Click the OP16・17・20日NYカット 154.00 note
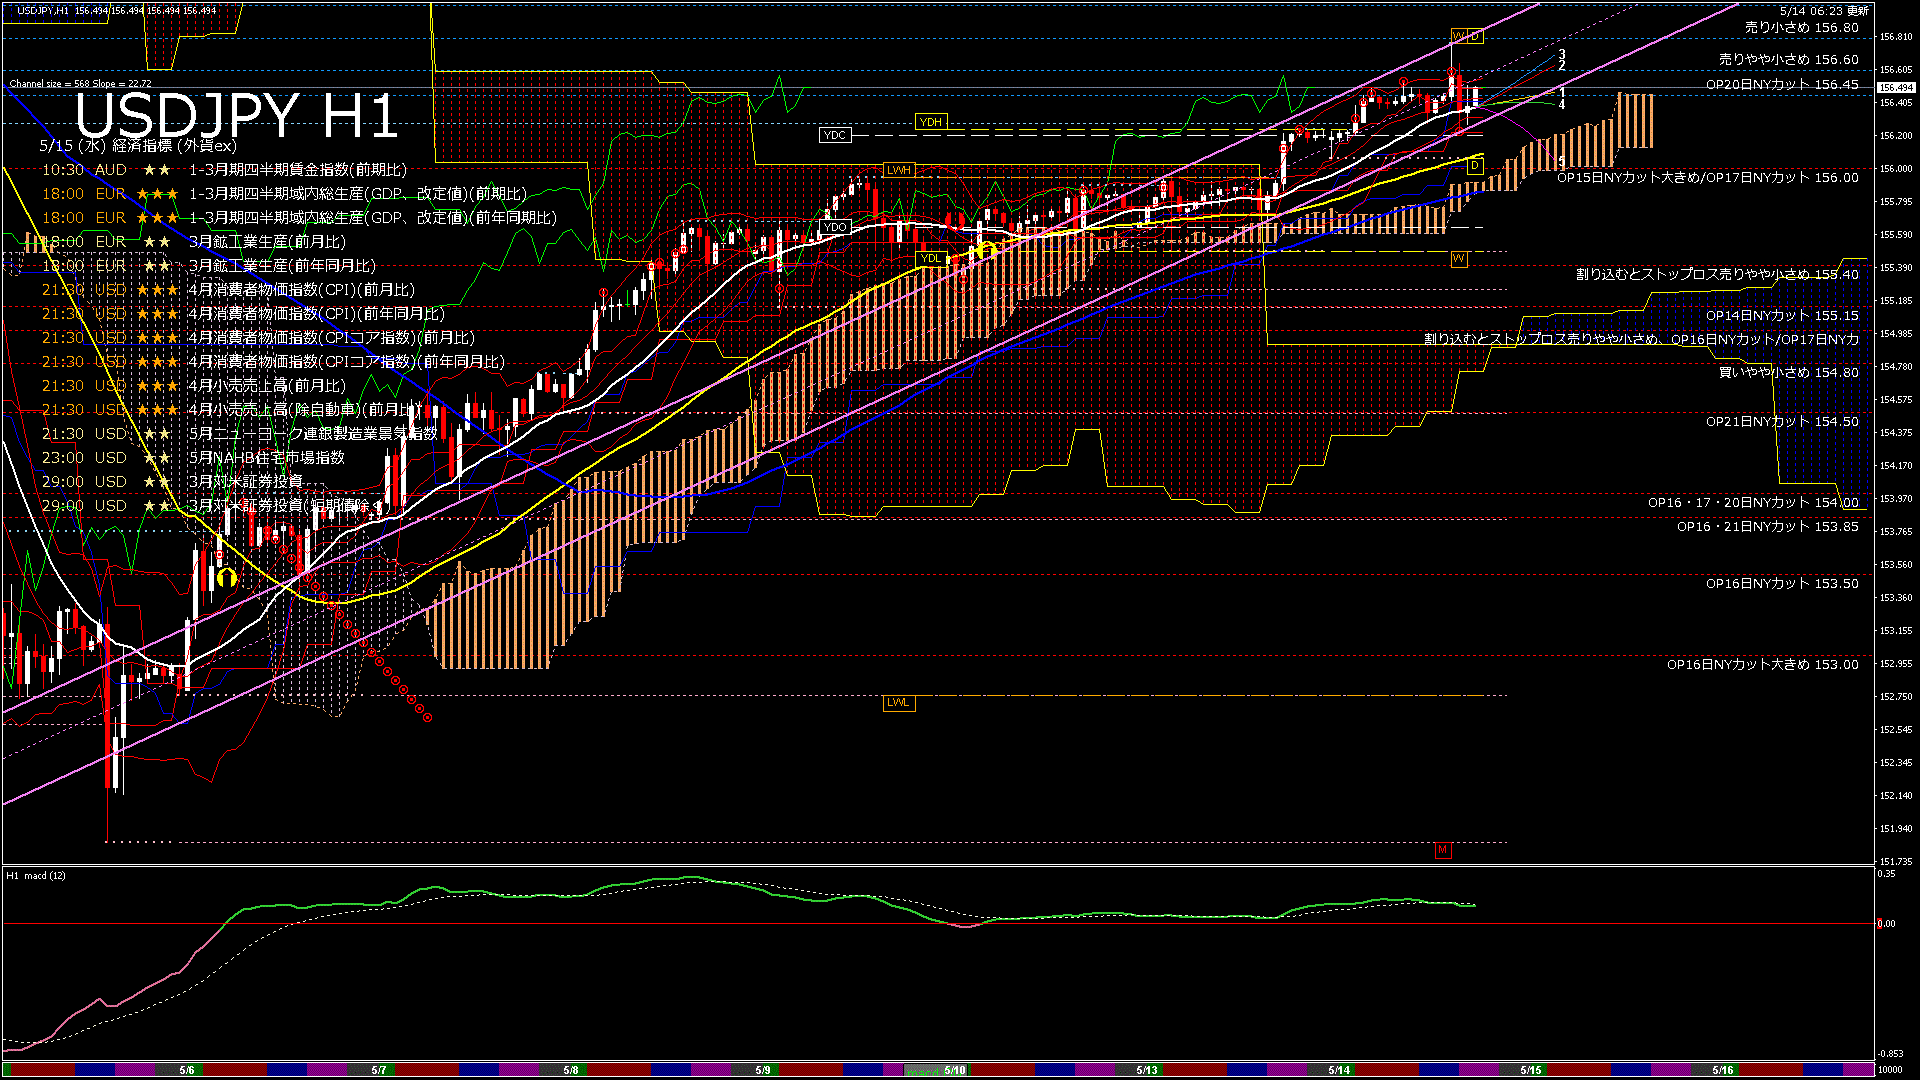Screen dimensions: 1920x1080 [x=1754, y=503]
